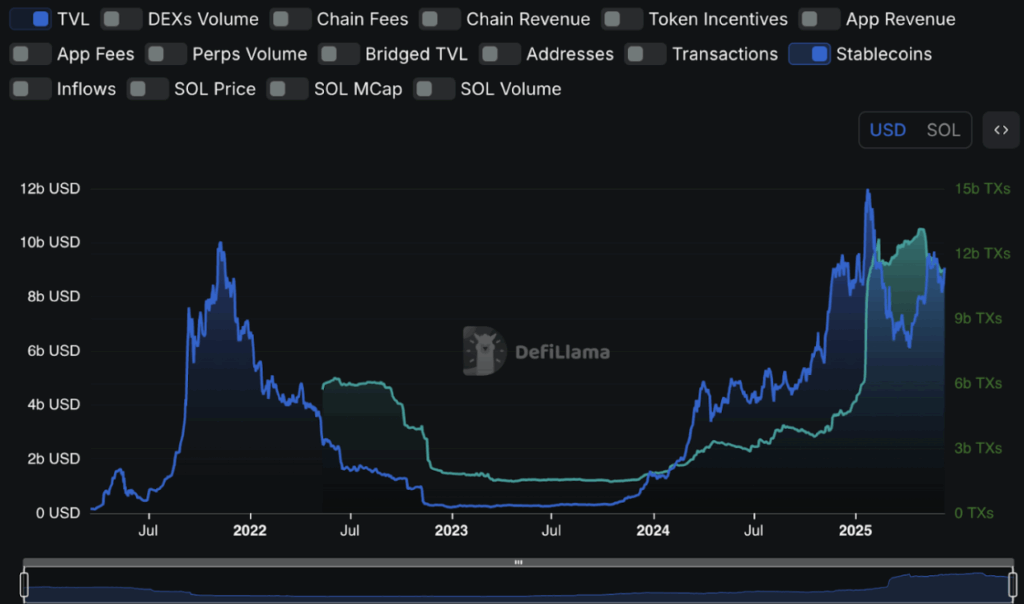Screen dimensions: 1024x604
Task: Turn on the Transactions toggle
Action: [x=646, y=54]
